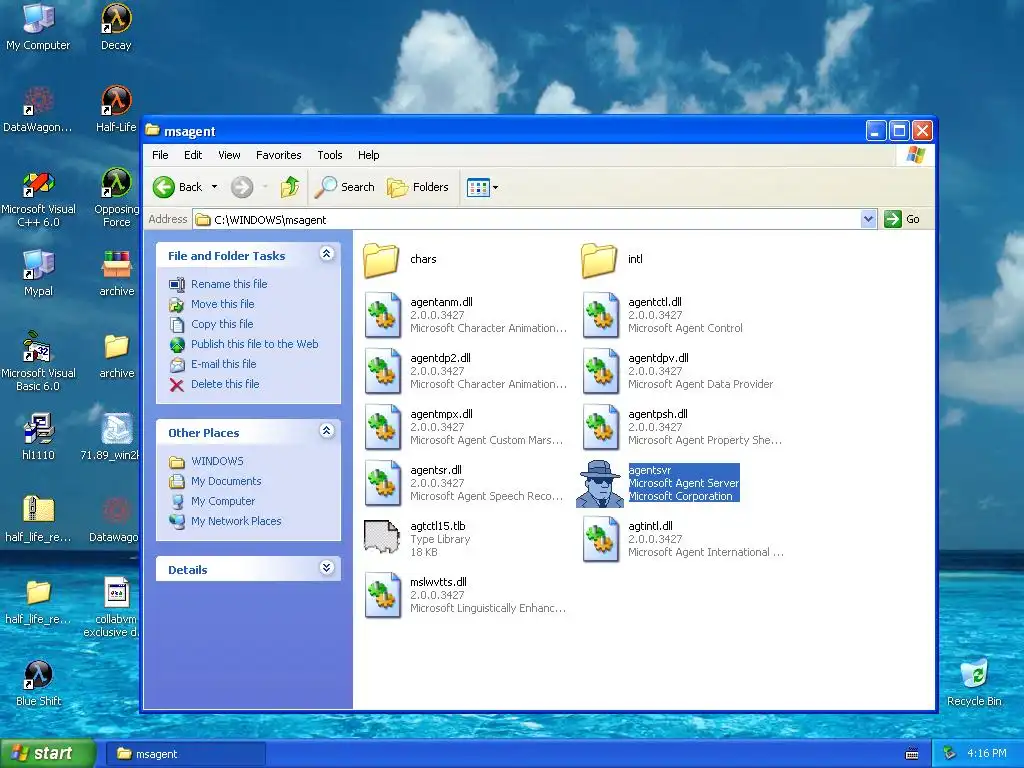Click the on-screen keyboard tray icon

pos(912,754)
